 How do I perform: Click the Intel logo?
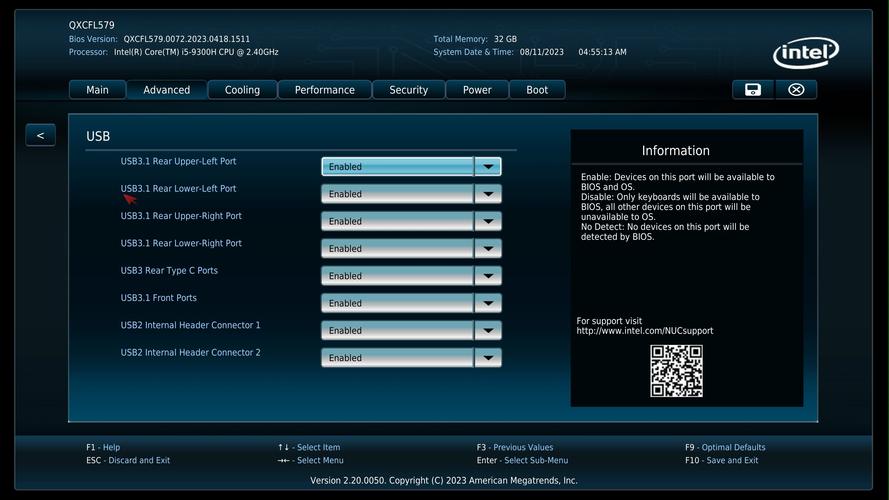(805, 53)
